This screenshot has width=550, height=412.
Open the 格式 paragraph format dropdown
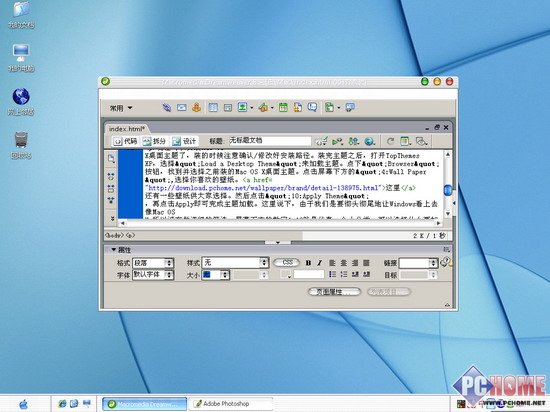[153, 263]
